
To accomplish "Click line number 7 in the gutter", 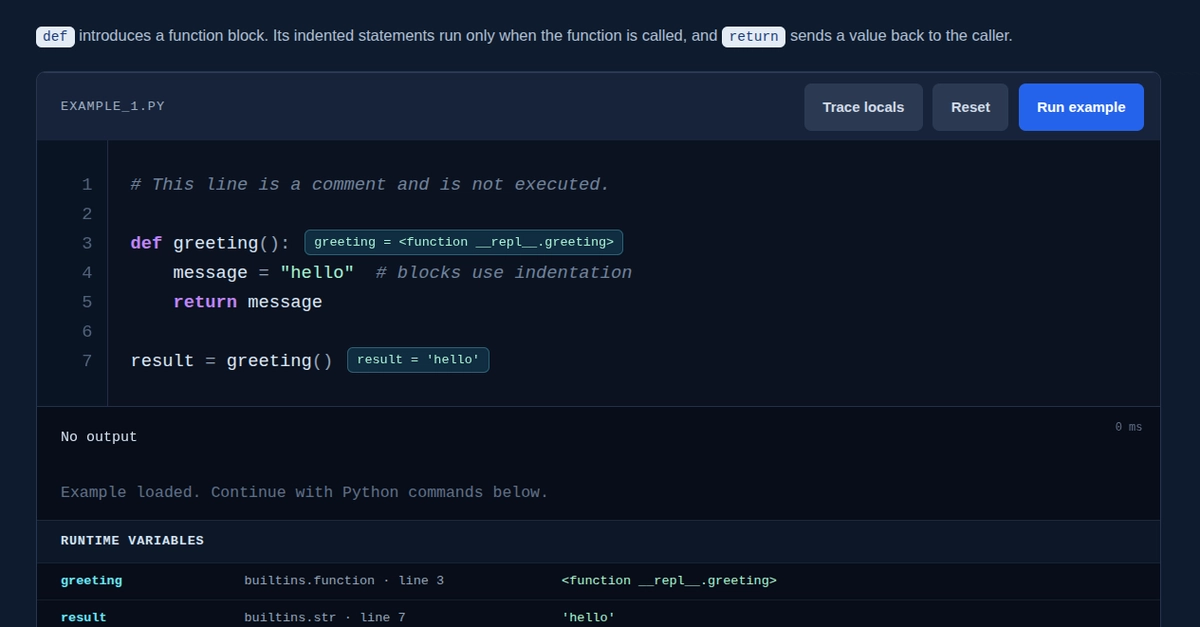I will 87,361.
